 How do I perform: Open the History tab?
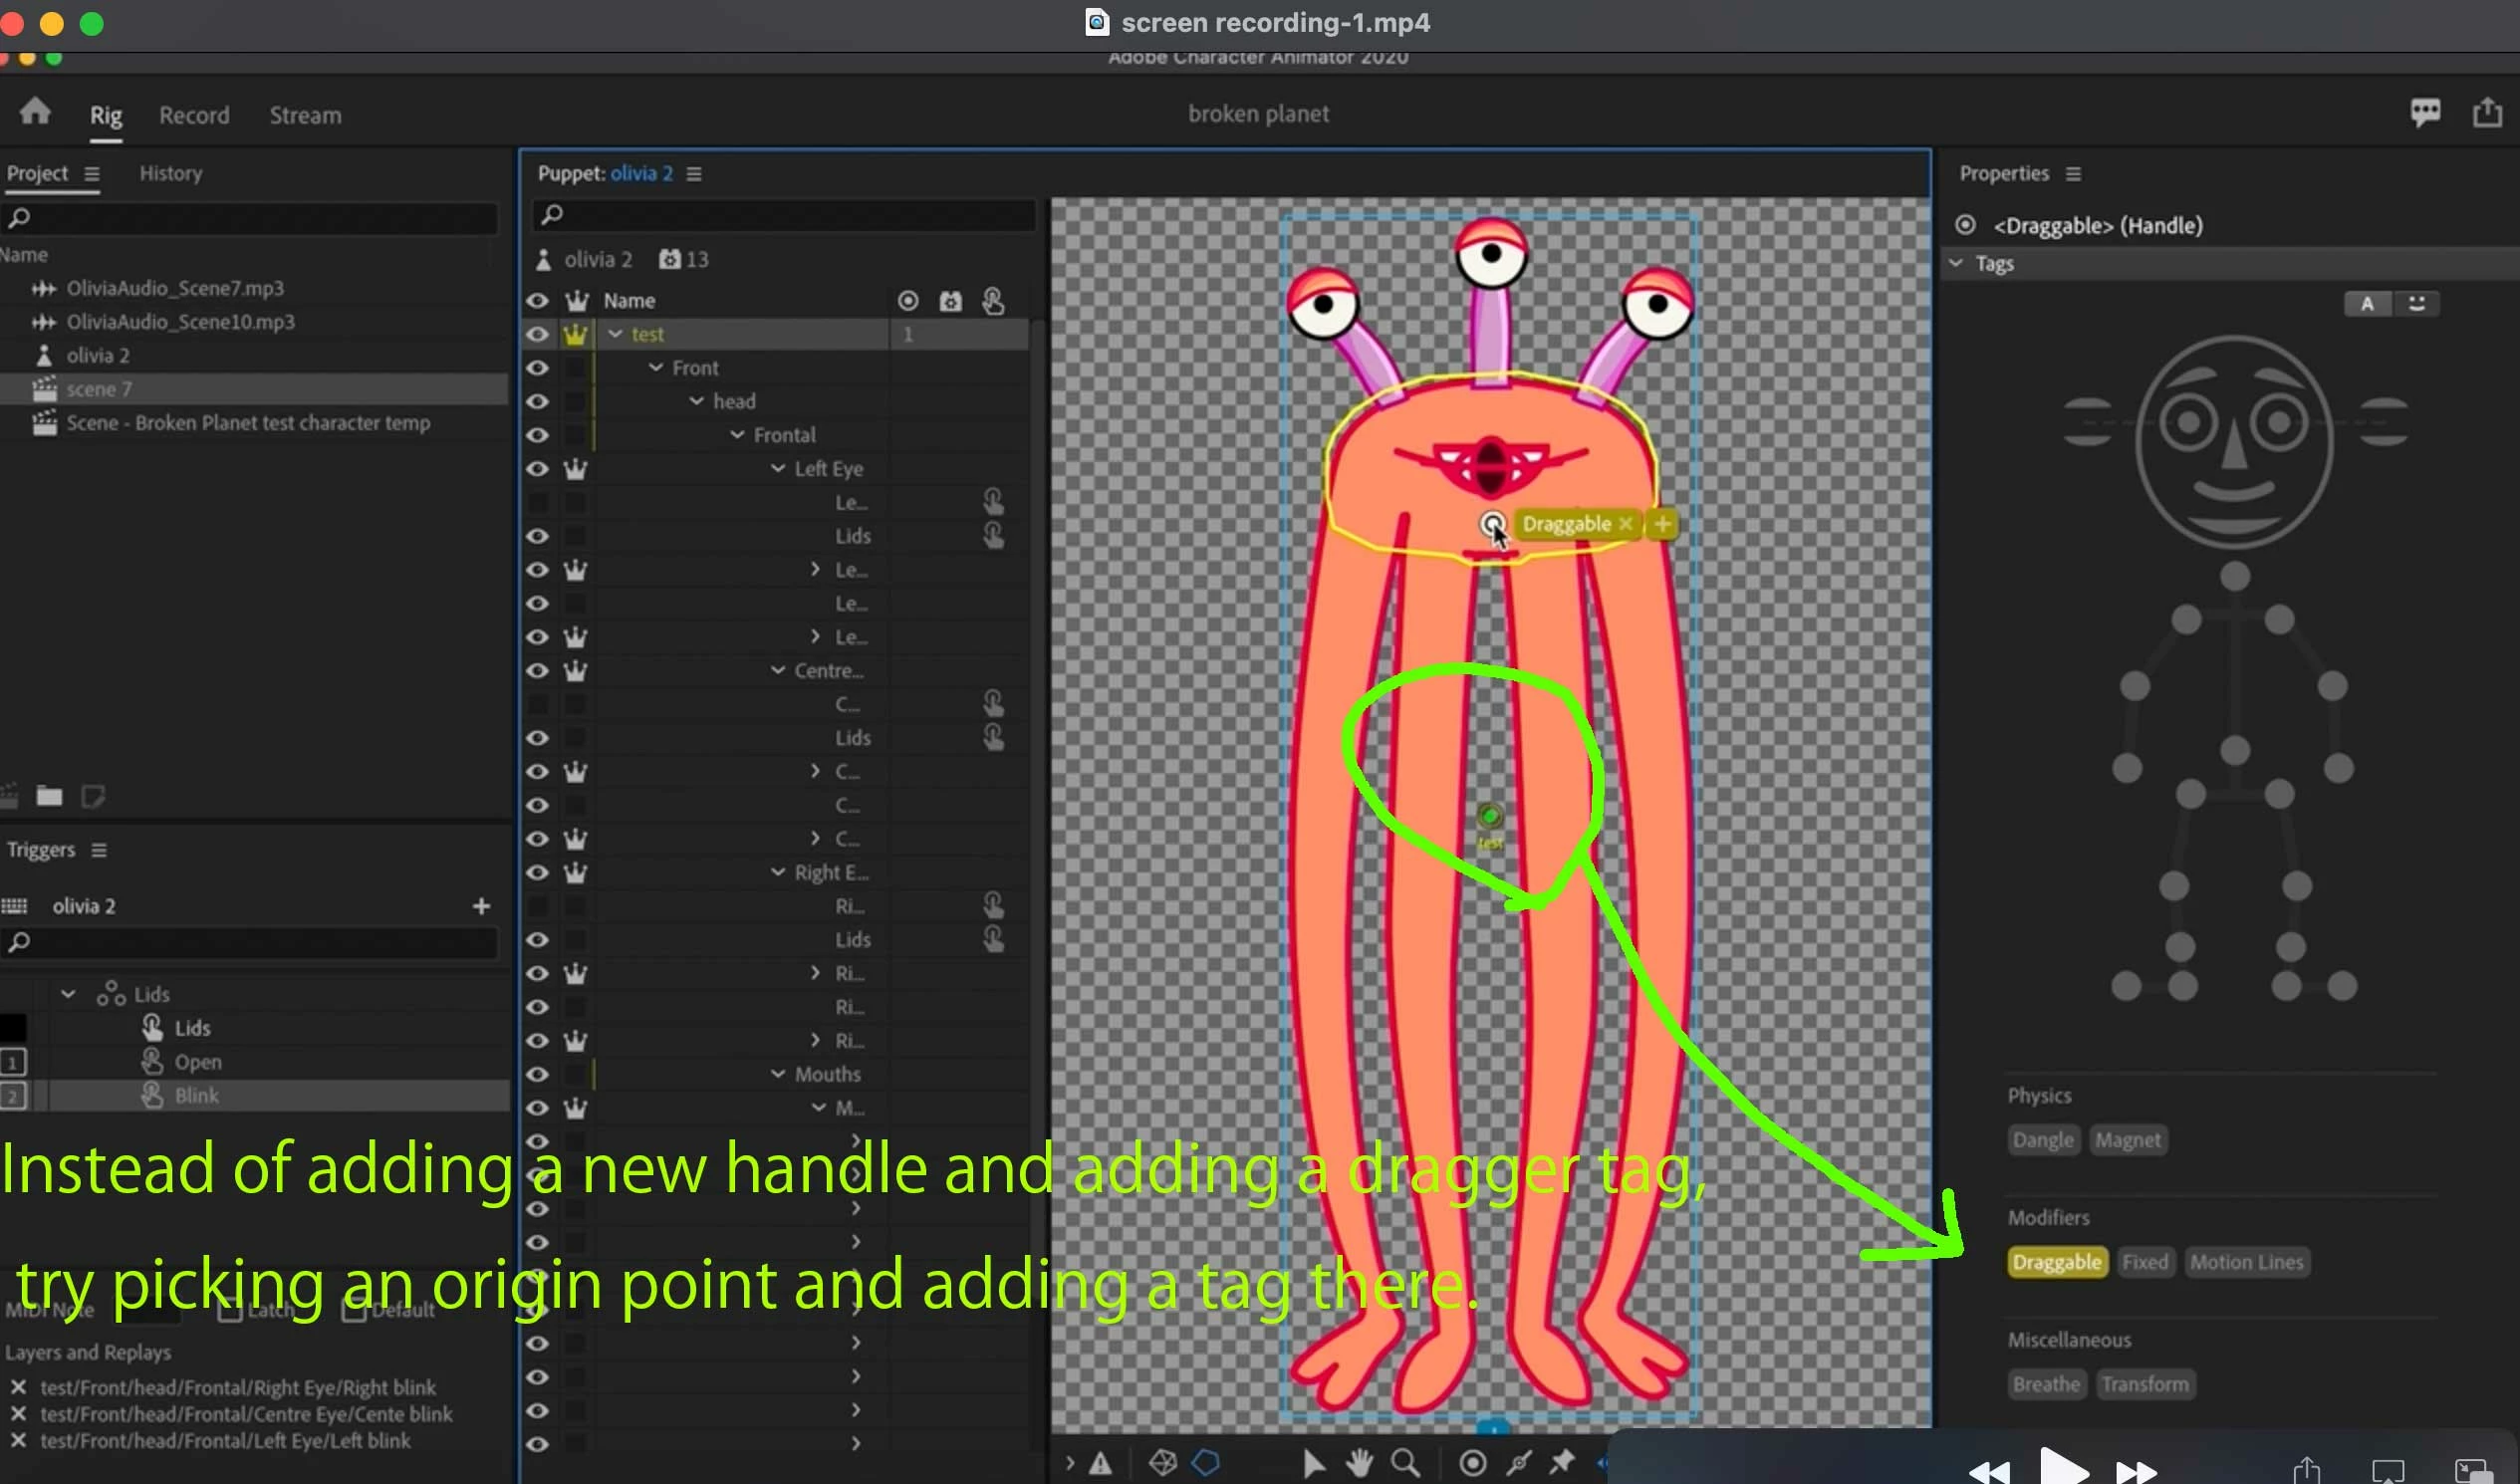(x=170, y=174)
